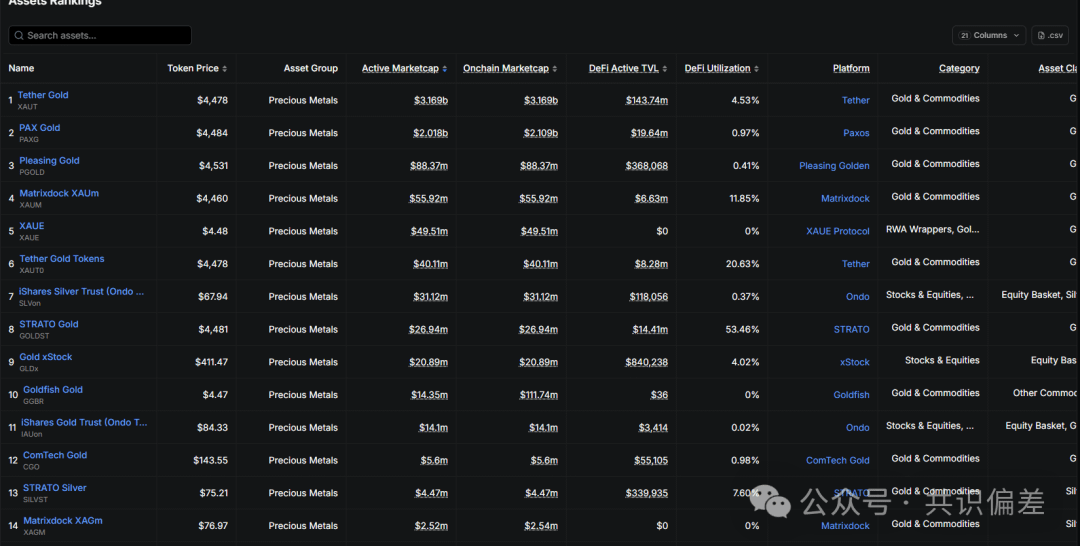The height and width of the screenshot is (546, 1080).
Task: Click the Asset Group column header
Action: click(x=311, y=68)
